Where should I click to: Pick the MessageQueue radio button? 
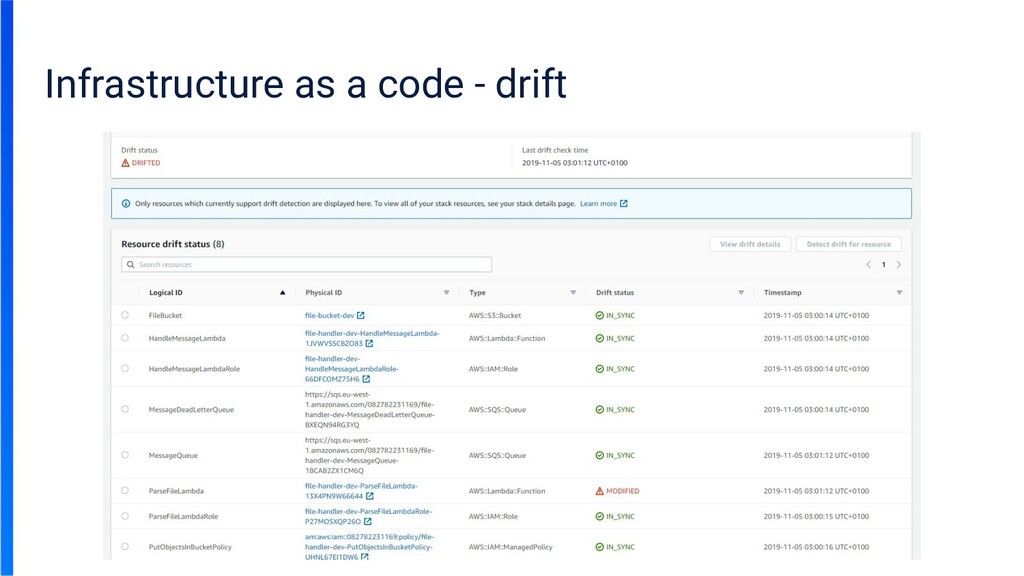pos(125,455)
